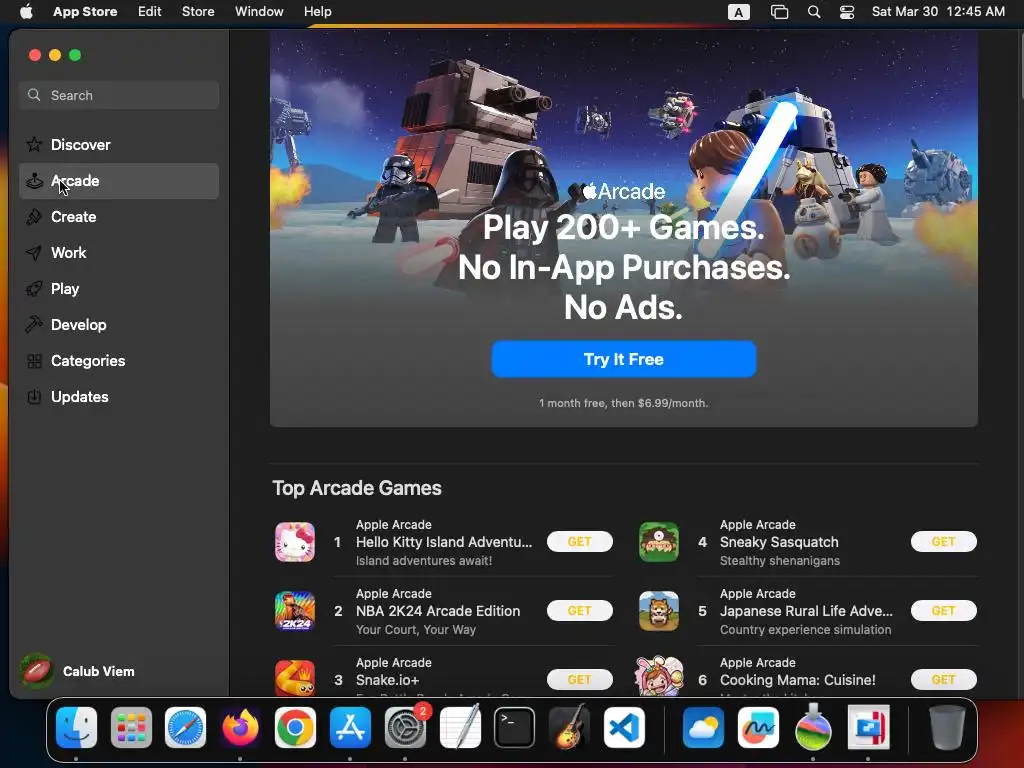1024x768 pixels.
Task: Open Control Center in menu bar
Action: 846,12
